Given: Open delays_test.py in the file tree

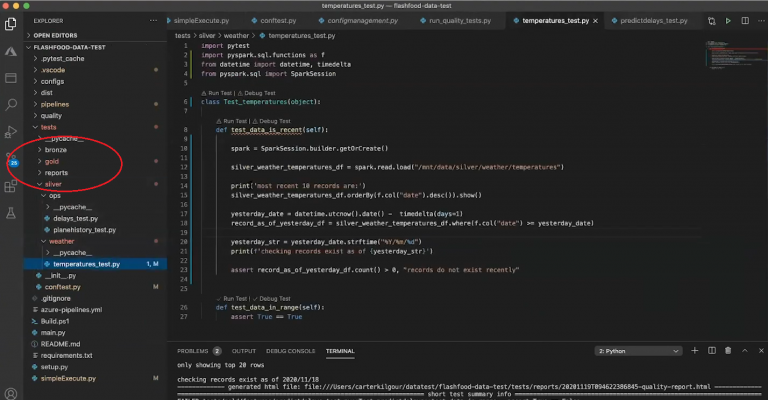Looking at the screenshot, I should [x=74, y=218].
